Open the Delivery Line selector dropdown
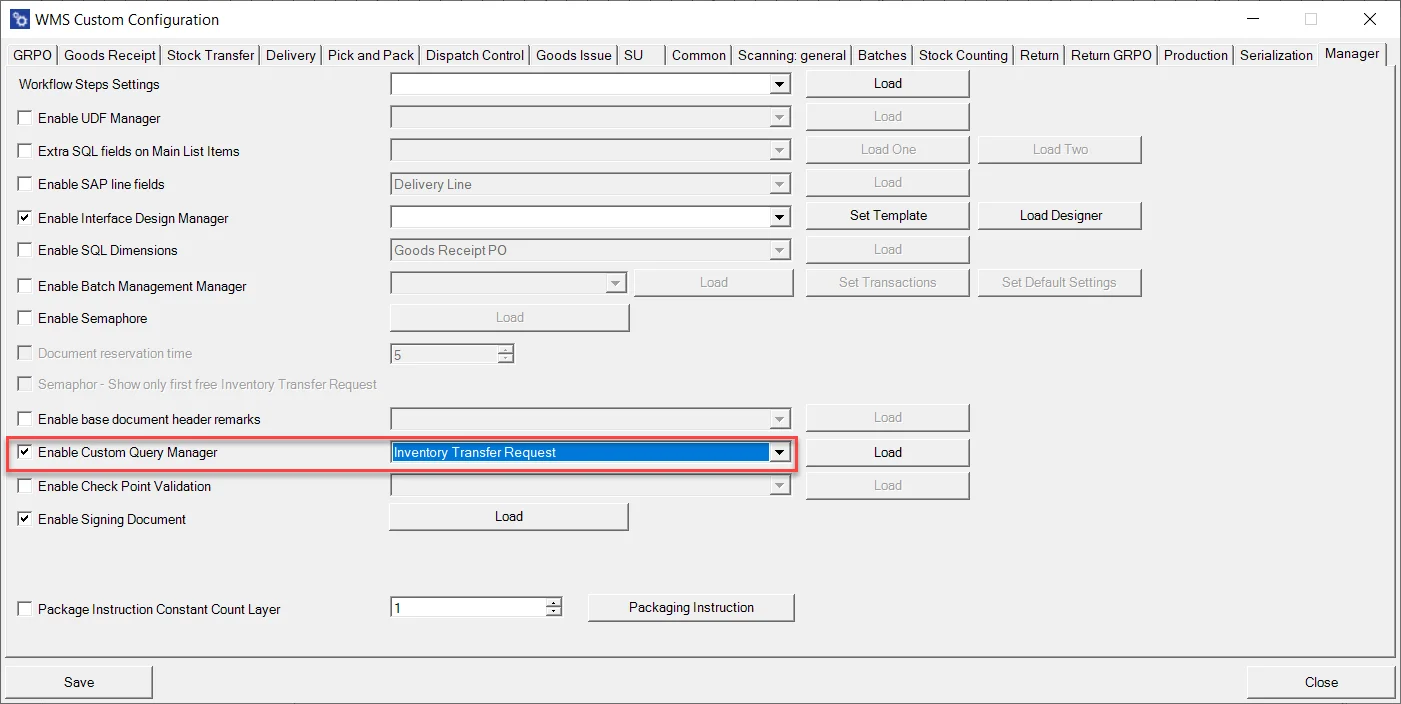1401x704 pixels. coord(779,184)
